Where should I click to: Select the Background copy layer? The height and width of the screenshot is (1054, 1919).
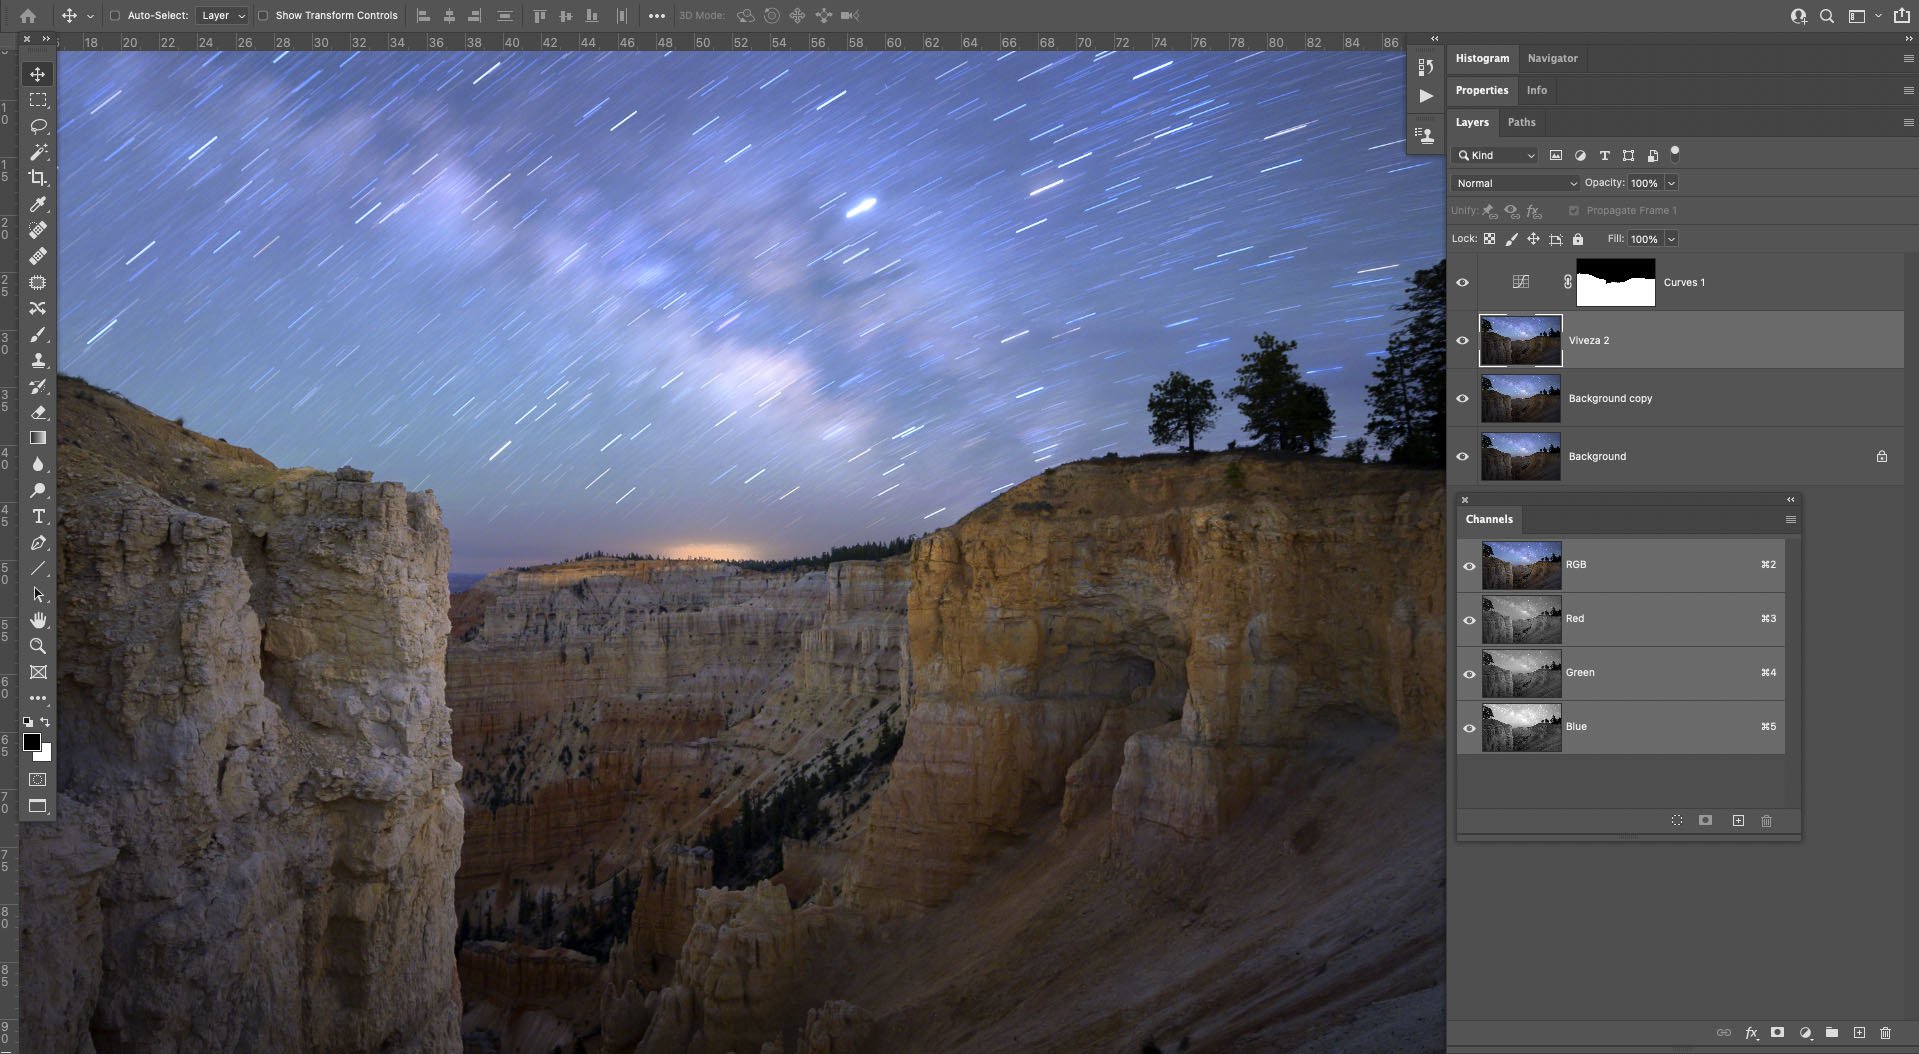point(1610,399)
